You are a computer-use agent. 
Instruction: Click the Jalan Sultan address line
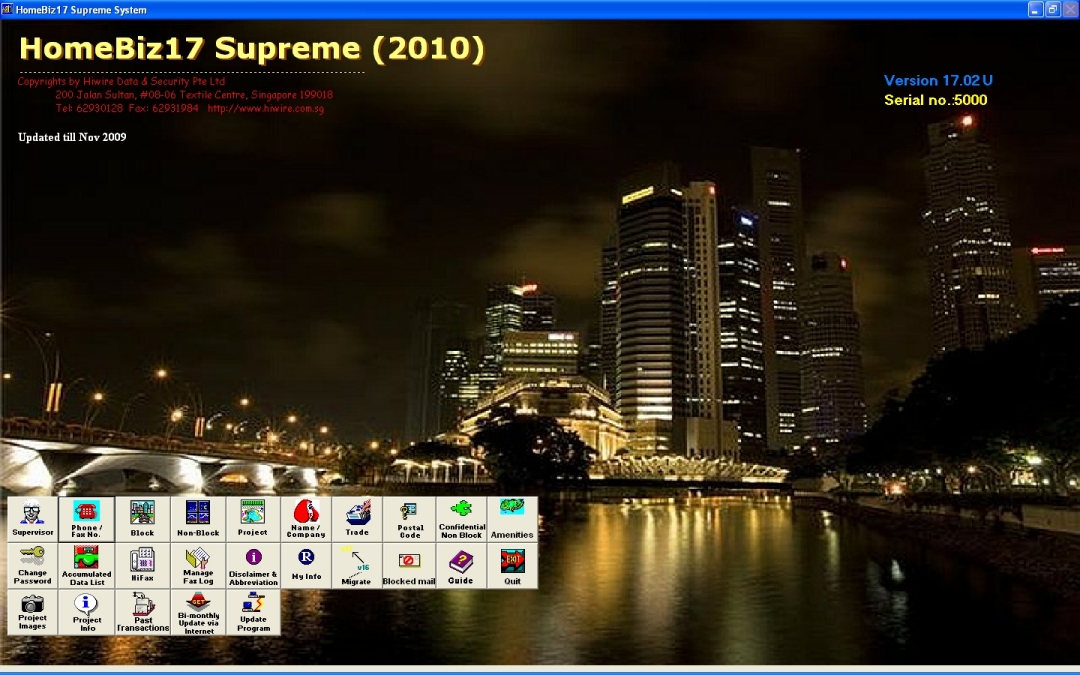[194, 95]
